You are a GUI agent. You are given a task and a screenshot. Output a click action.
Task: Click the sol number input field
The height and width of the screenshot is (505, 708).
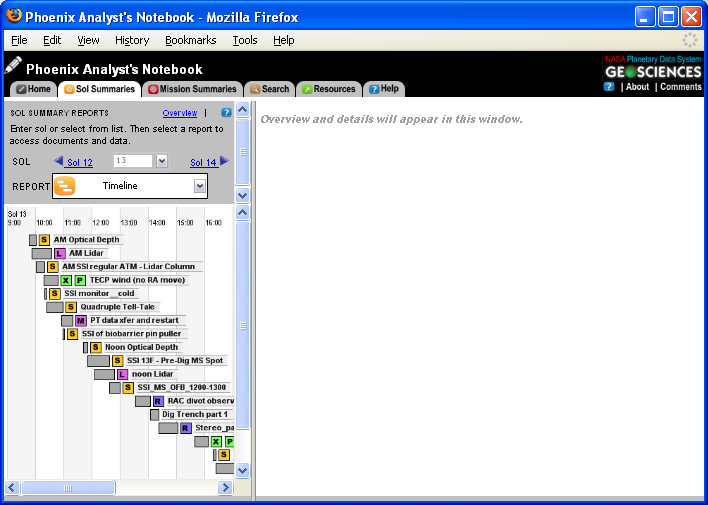(133, 161)
